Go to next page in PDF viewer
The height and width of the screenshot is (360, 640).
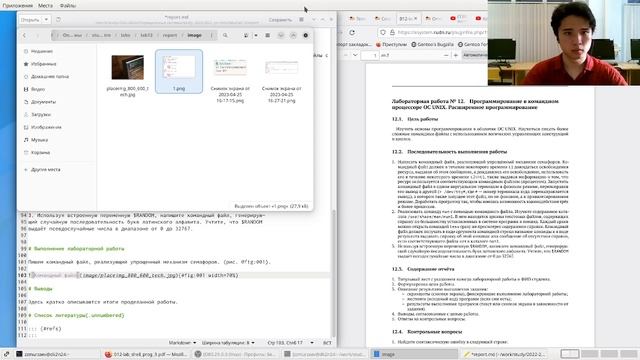355,55
